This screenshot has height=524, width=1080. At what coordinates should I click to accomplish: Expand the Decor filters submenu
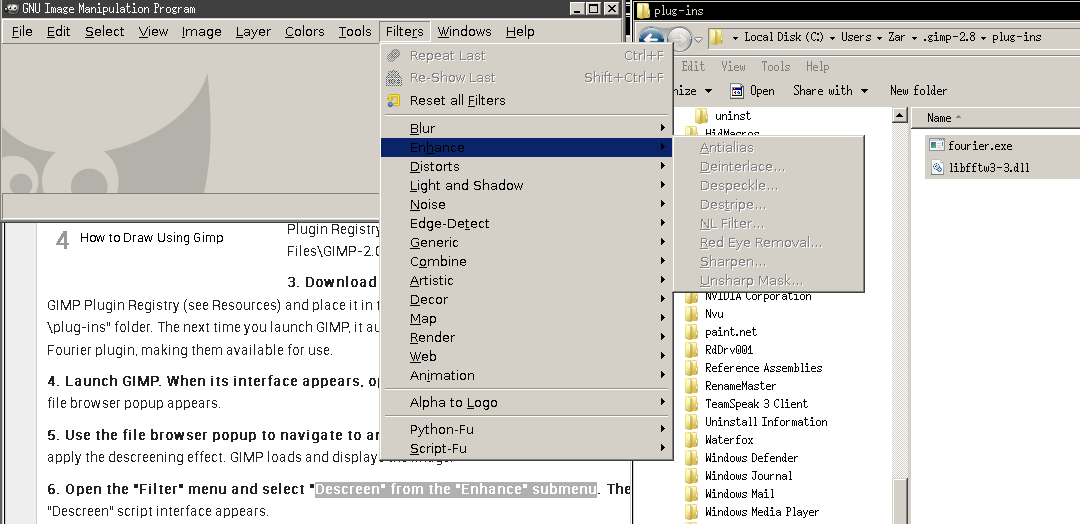(x=526, y=300)
